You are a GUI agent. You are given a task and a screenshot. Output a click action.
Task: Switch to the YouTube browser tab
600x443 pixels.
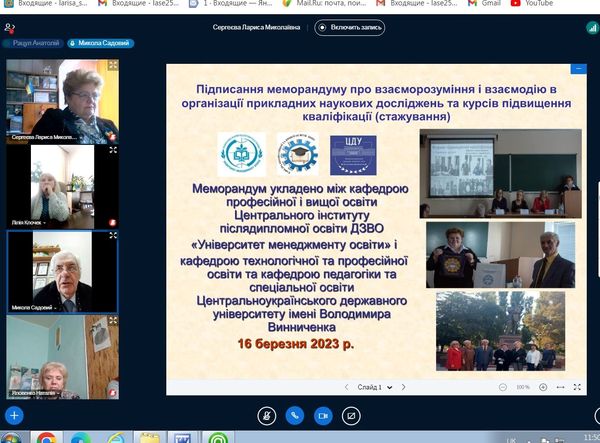[x=533, y=4]
